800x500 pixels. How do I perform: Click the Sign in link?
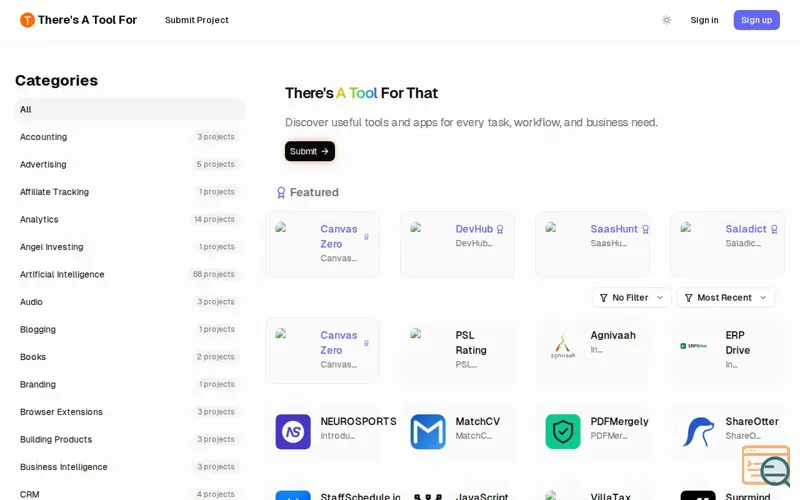pos(704,20)
